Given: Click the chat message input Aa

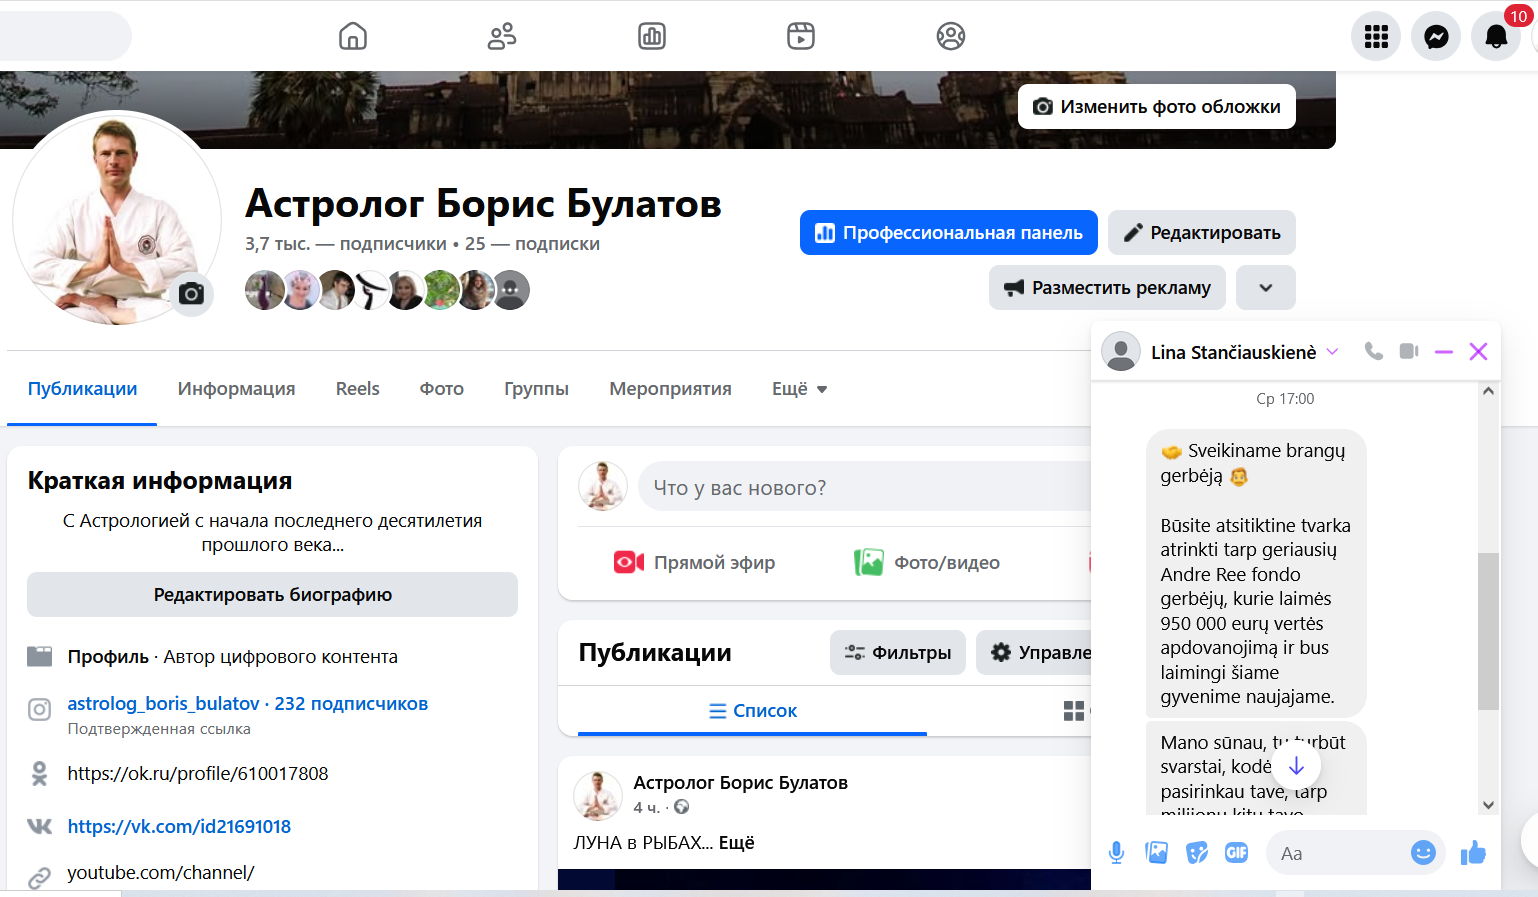Looking at the screenshot, I should coord(1335,853).
